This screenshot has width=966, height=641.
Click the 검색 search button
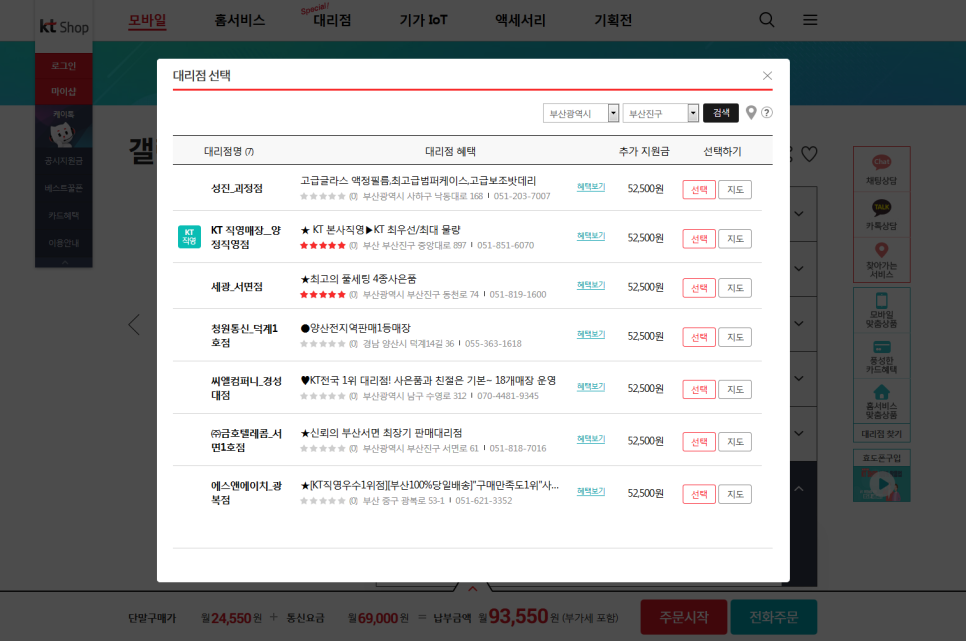tap(721, 113)
